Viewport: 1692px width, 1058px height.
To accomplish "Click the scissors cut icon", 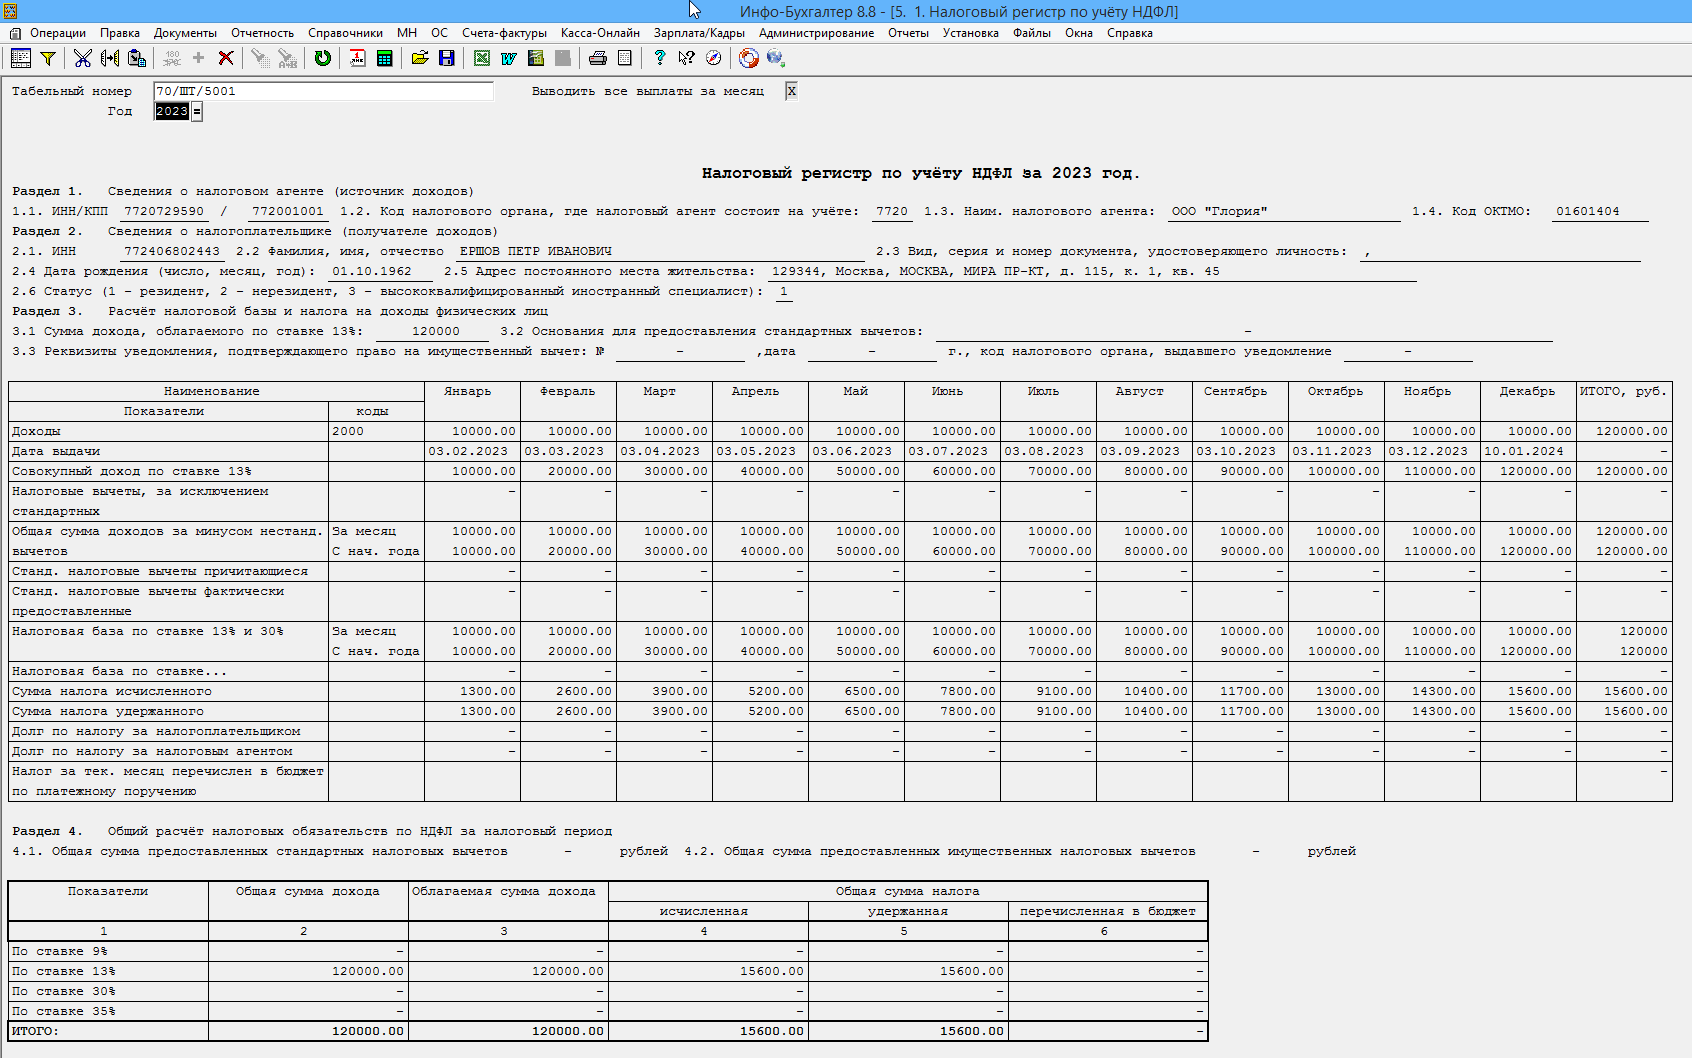I will (x=82, y=58).
